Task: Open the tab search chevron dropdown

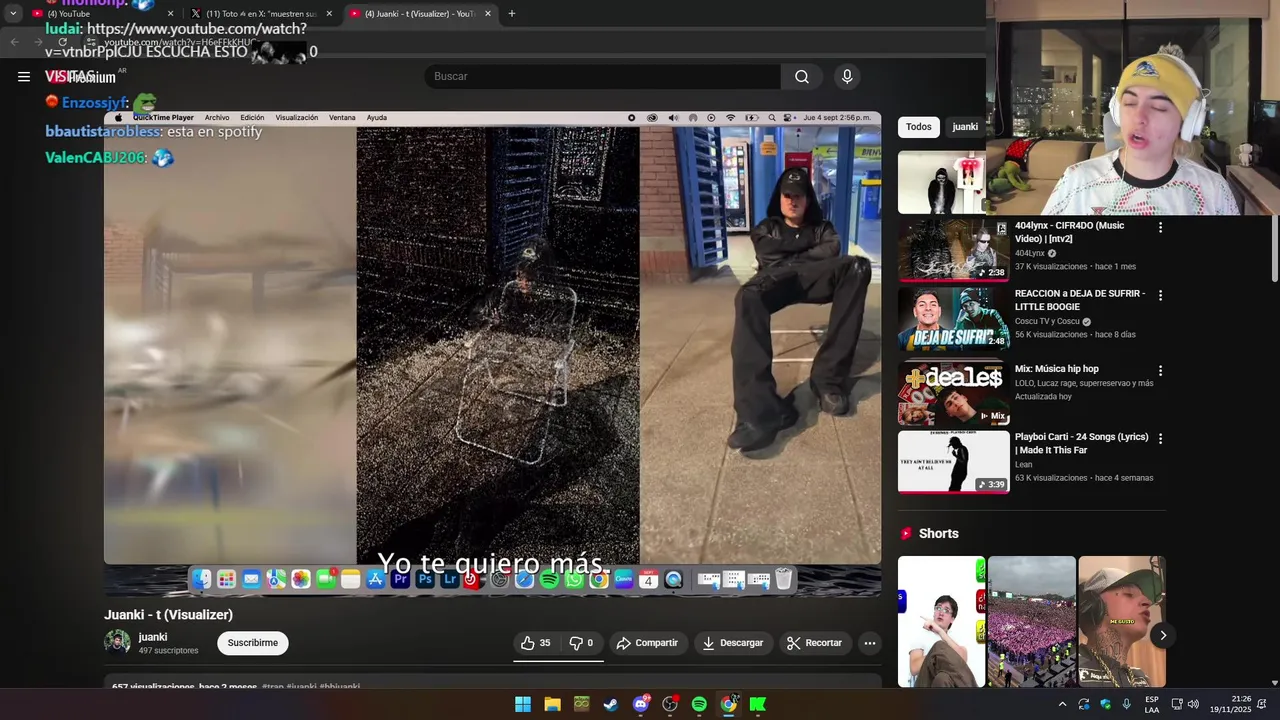Action: tap(13, 13)
